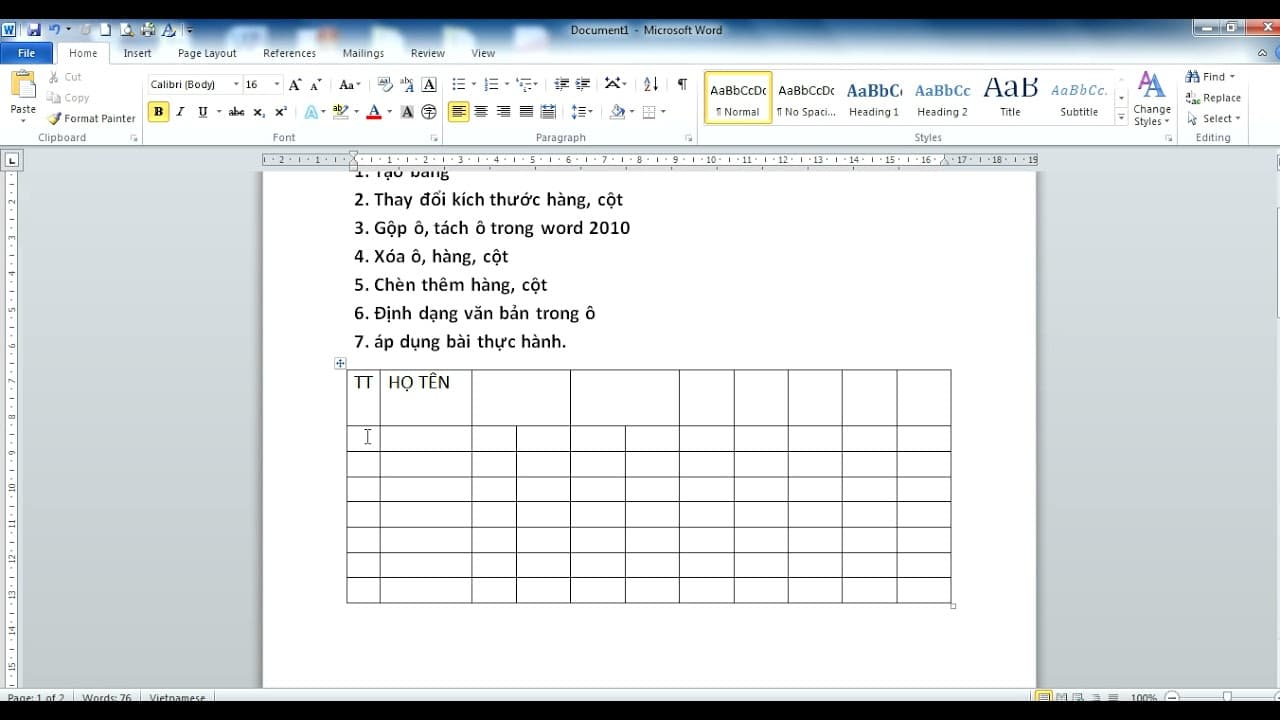The height and width of the screenshot is (720, 1280).
Task: Click the Quick Print icon
Action: [148, 30]
